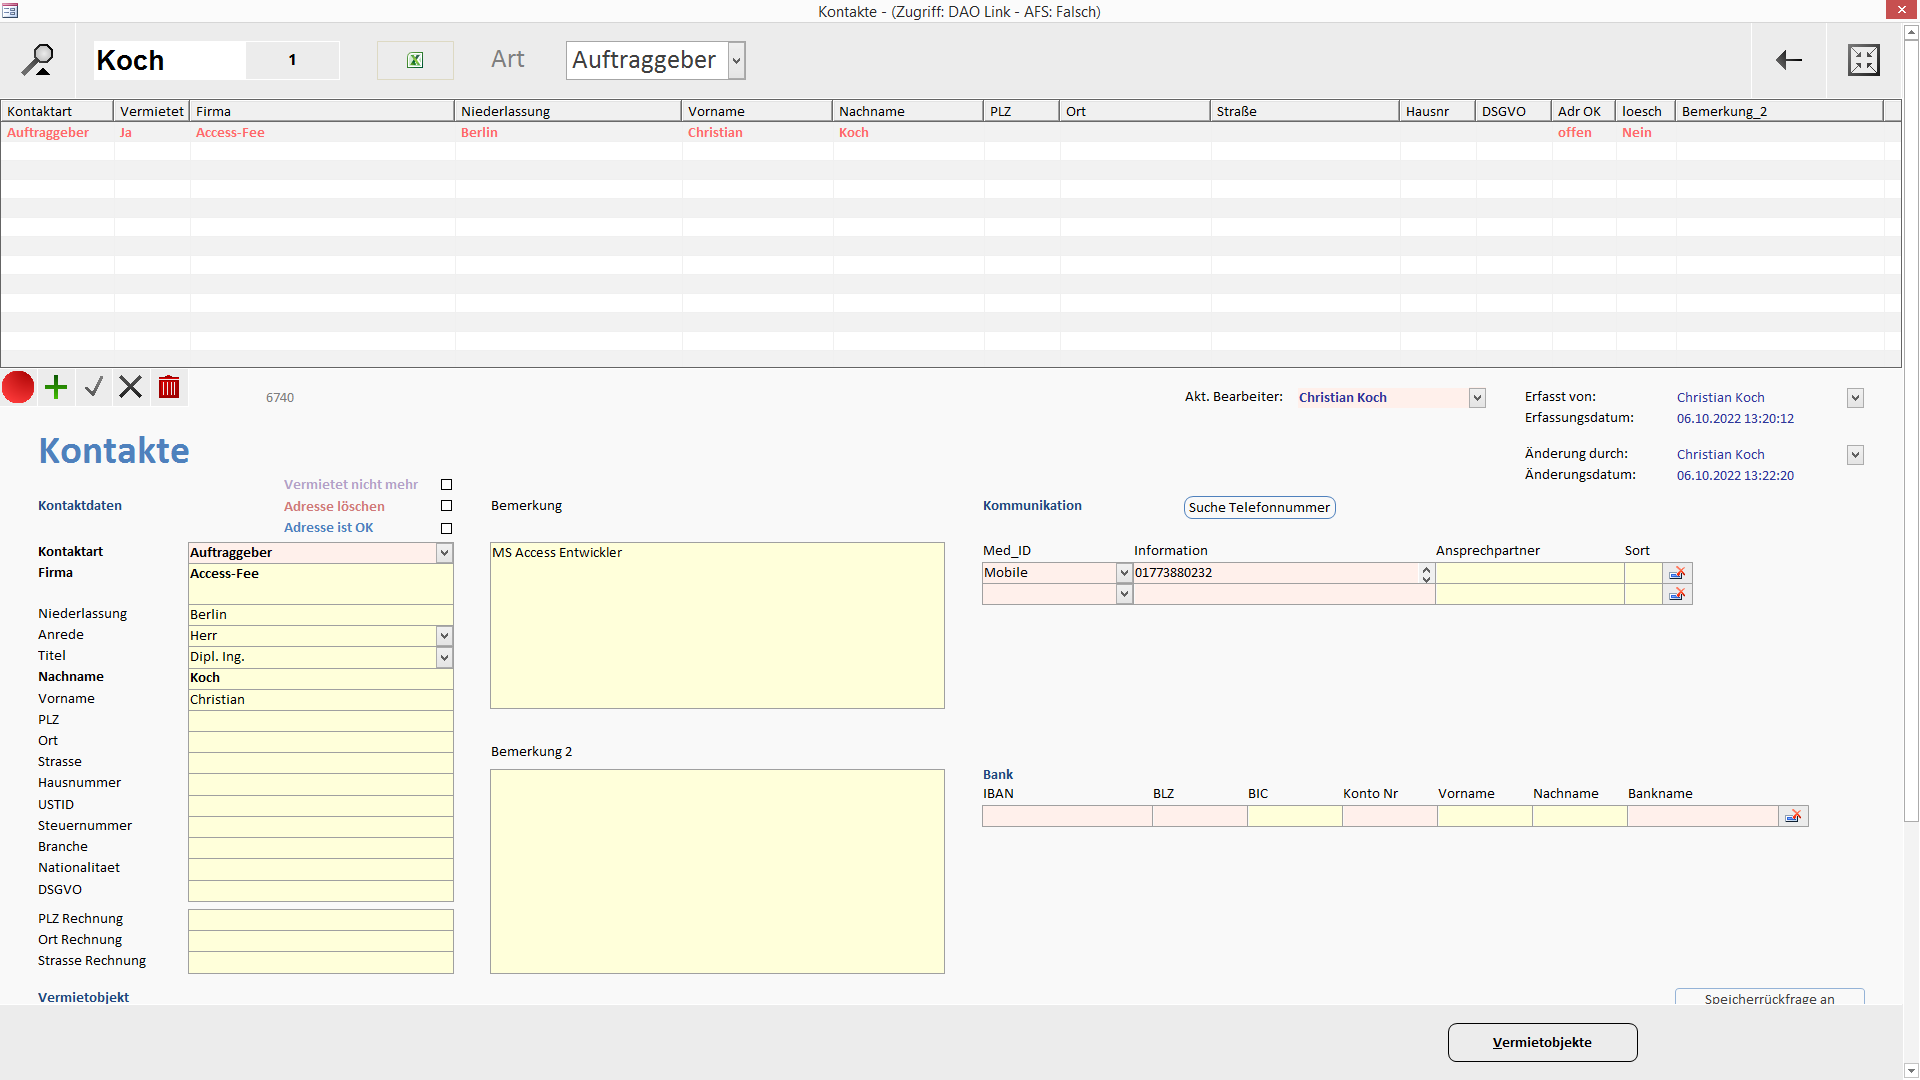The width and height of the screenshot is (1920, 1080).
Task: Tick the Adresse ist OK checkbox
Action: (x=447, y=528)
